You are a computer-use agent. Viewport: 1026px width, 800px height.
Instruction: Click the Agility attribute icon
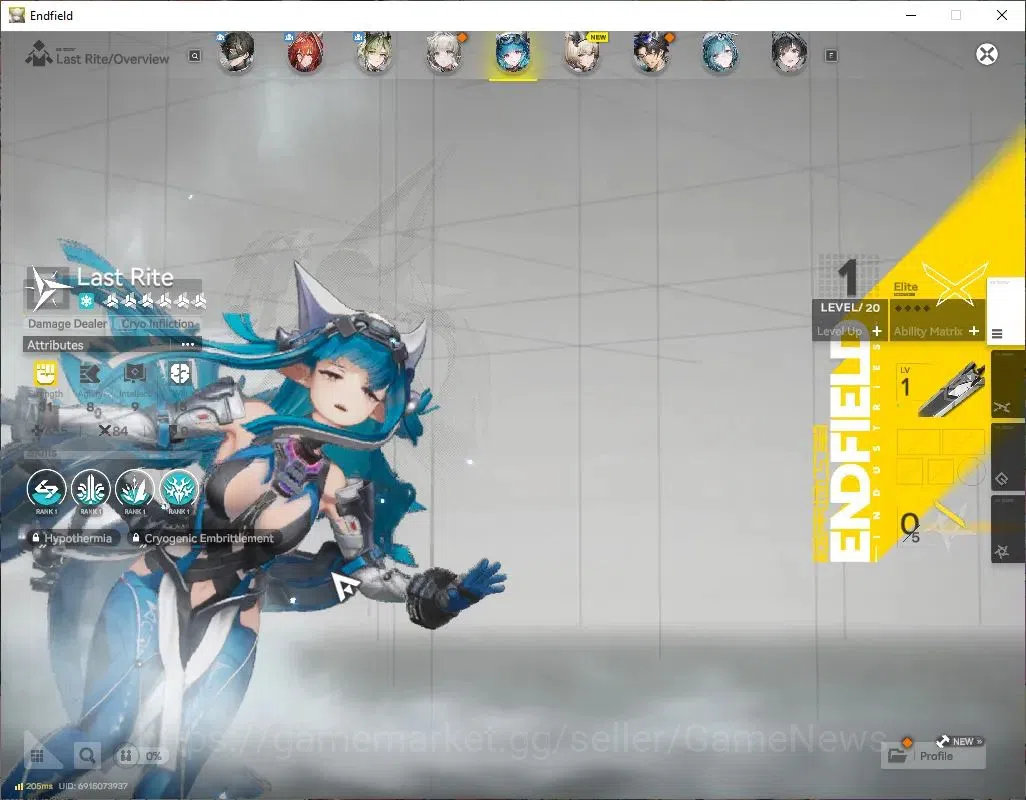[90, 374]
